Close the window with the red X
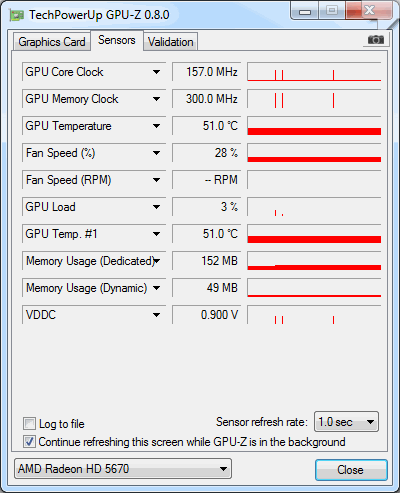This screenshot has width=400, height=493. click(x=369, y=11)
